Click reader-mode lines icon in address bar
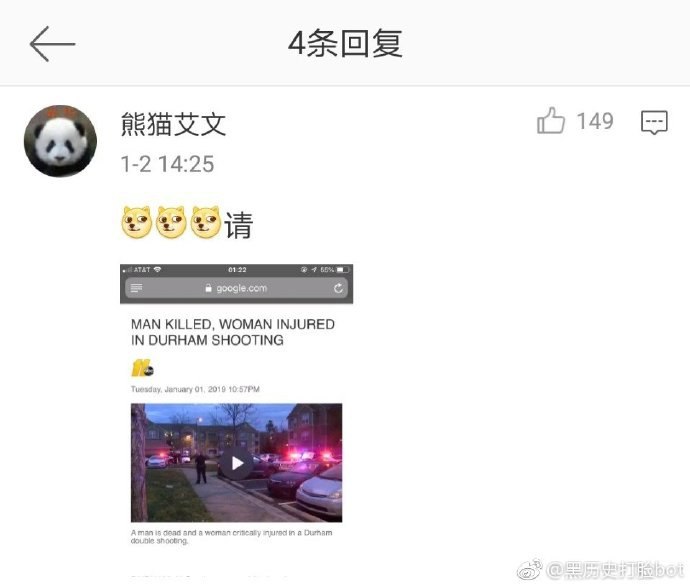The image size is (690, 587). pos(137,288)
